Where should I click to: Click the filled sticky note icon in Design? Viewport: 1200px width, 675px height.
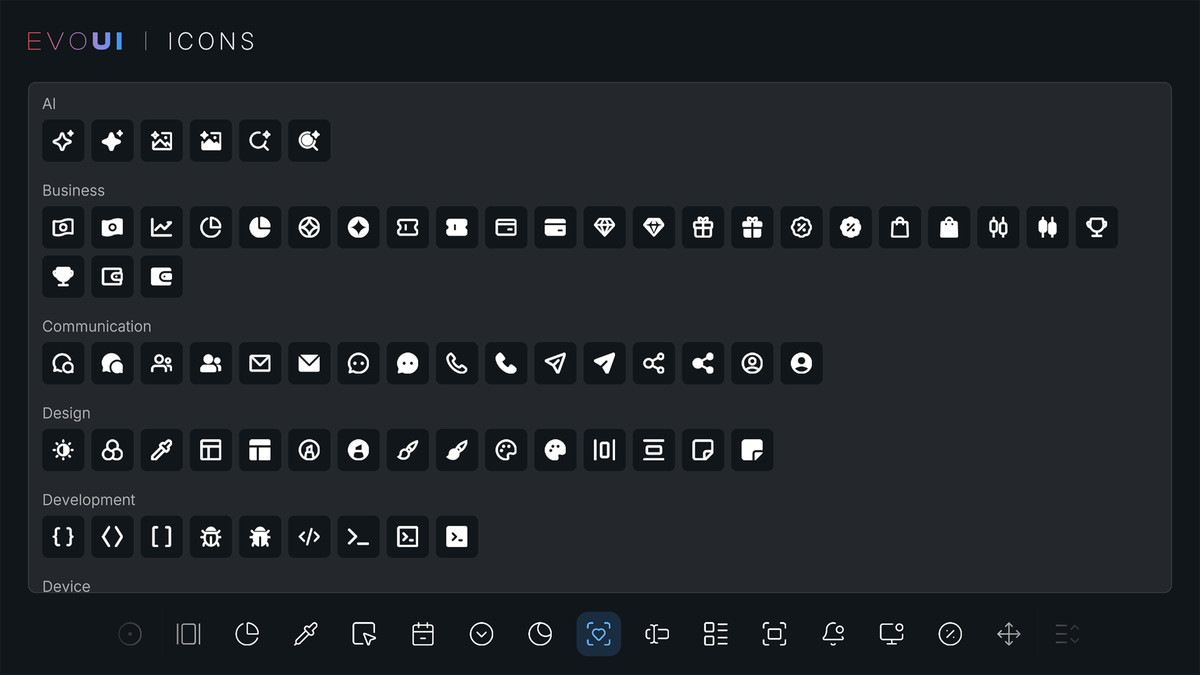coord(752,451)
